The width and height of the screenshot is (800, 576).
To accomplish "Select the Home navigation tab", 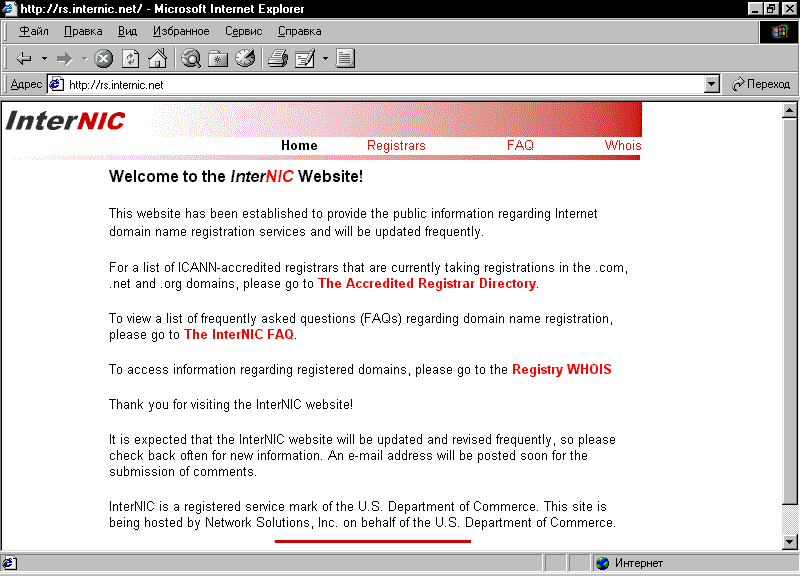I will pyautogui.click(x=299, y=145).
